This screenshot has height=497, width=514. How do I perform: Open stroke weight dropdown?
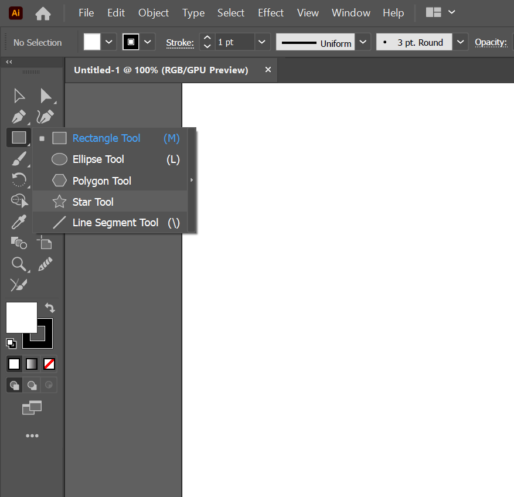262,42
